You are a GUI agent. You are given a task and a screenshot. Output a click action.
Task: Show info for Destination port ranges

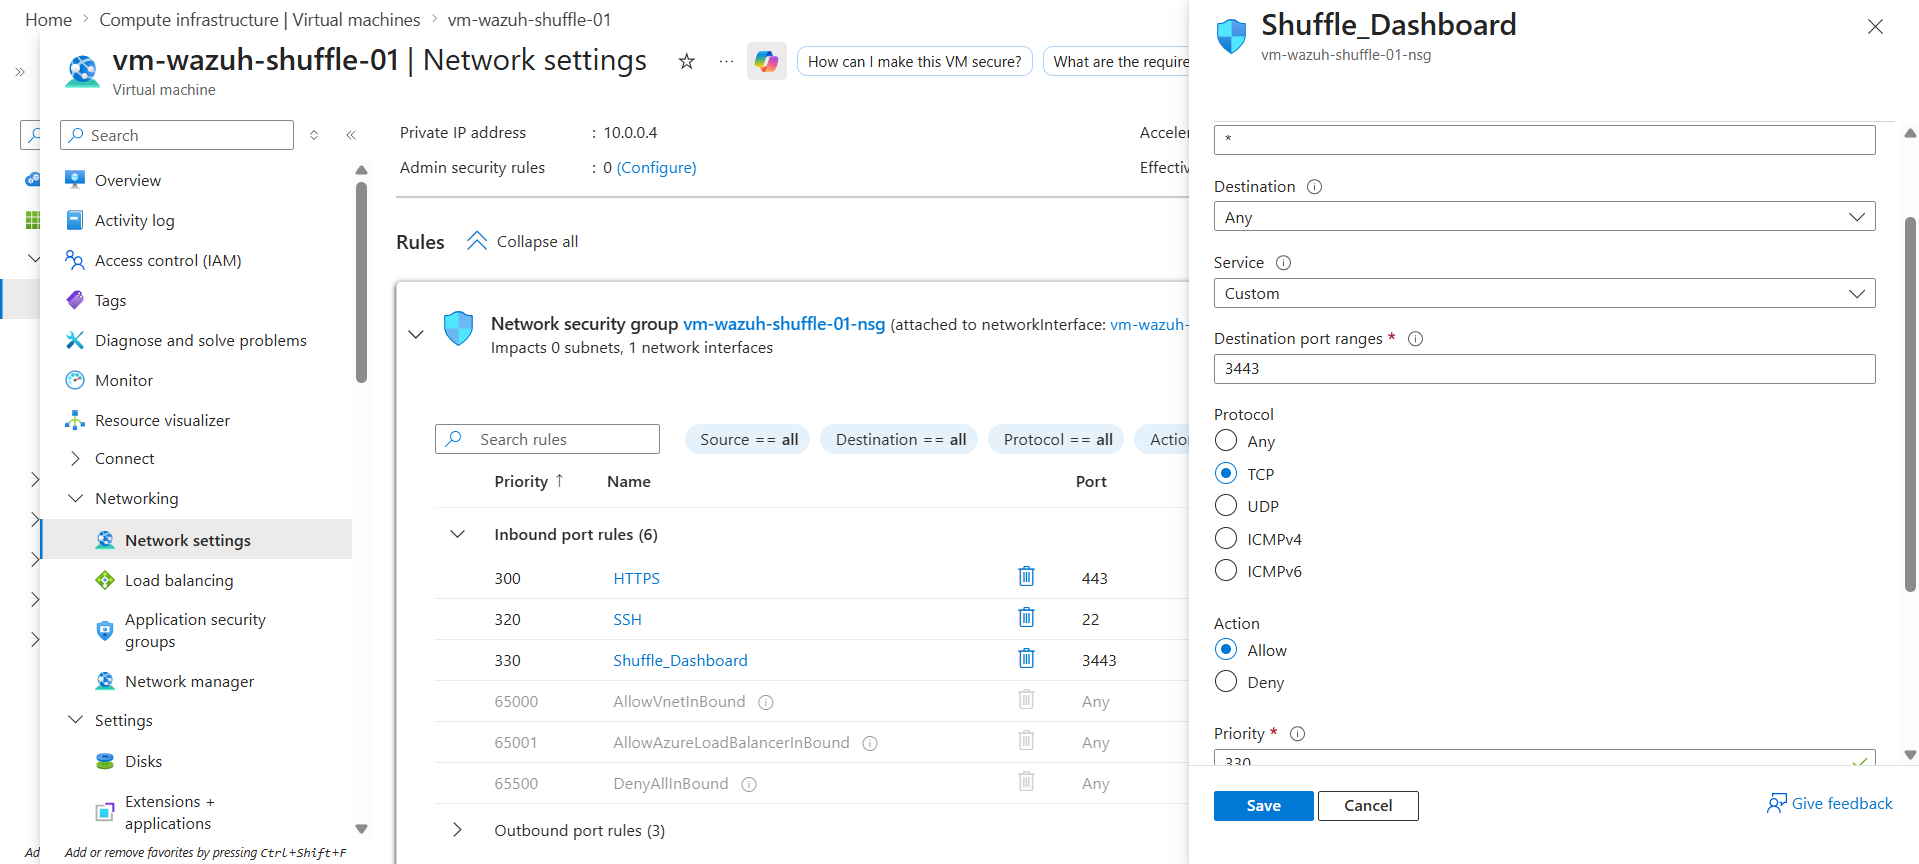1416,339
